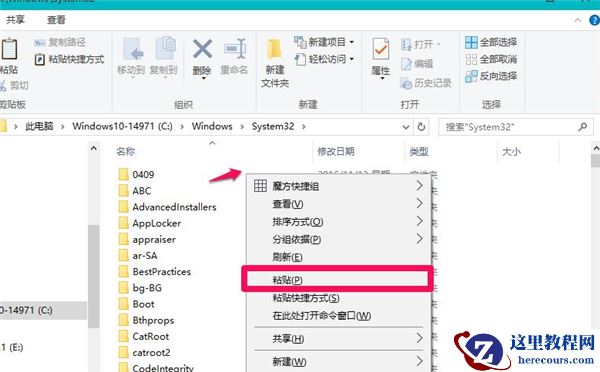Screen dimensions: 600x372
Task: Click the grid icon beside 魔方快捷组
Action: (260, 186)
